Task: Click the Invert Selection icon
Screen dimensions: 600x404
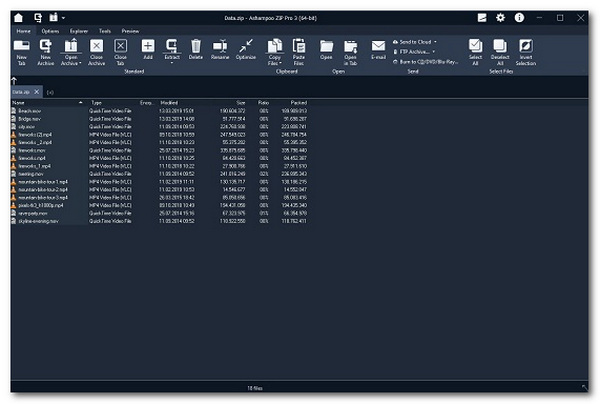Action: pos(526,46)
